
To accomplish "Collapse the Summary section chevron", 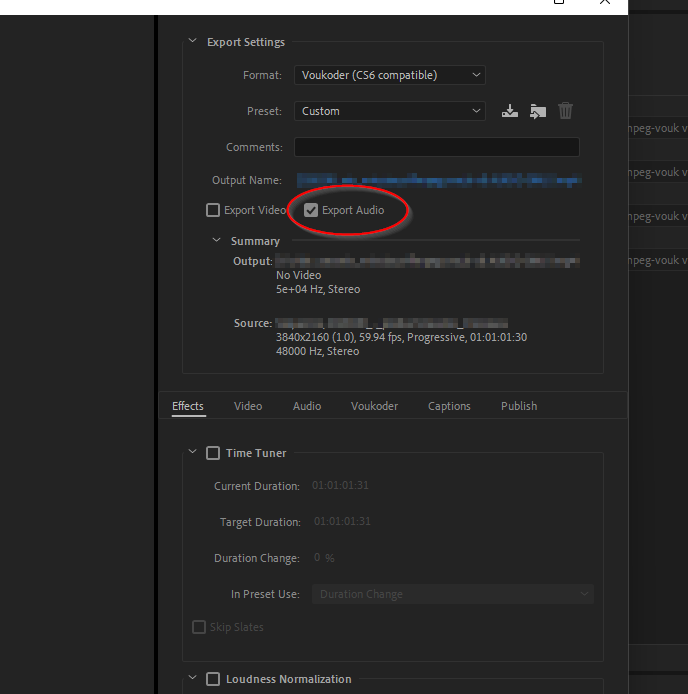I will pyautogui.click(x=217, y=241).
